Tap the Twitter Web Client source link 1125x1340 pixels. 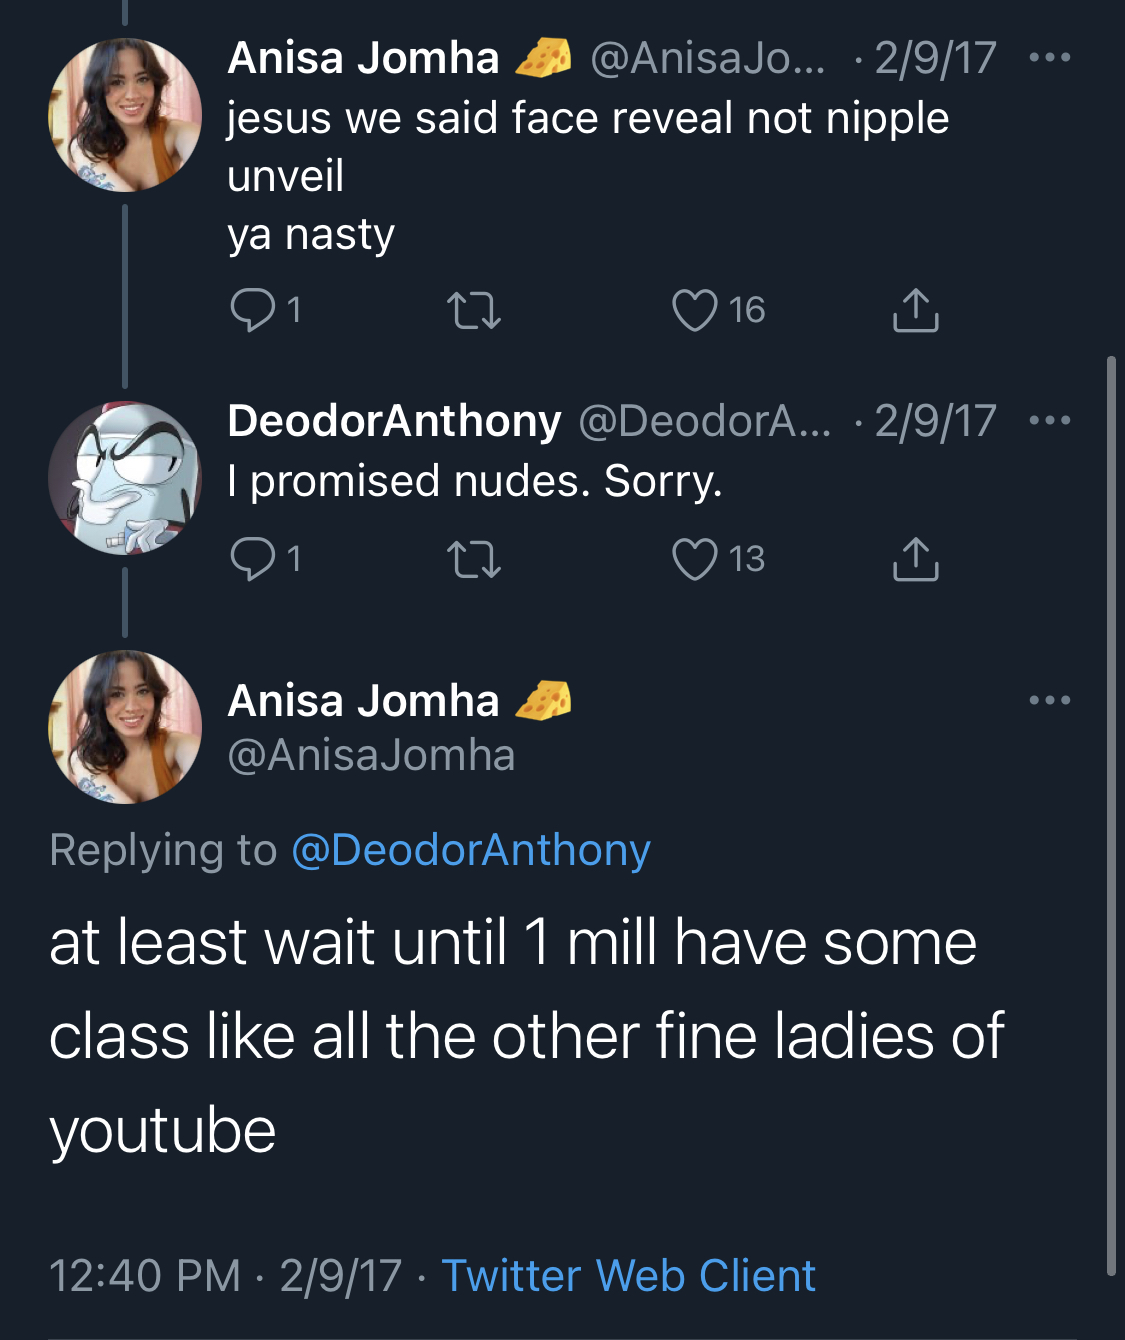(628, 1276)
